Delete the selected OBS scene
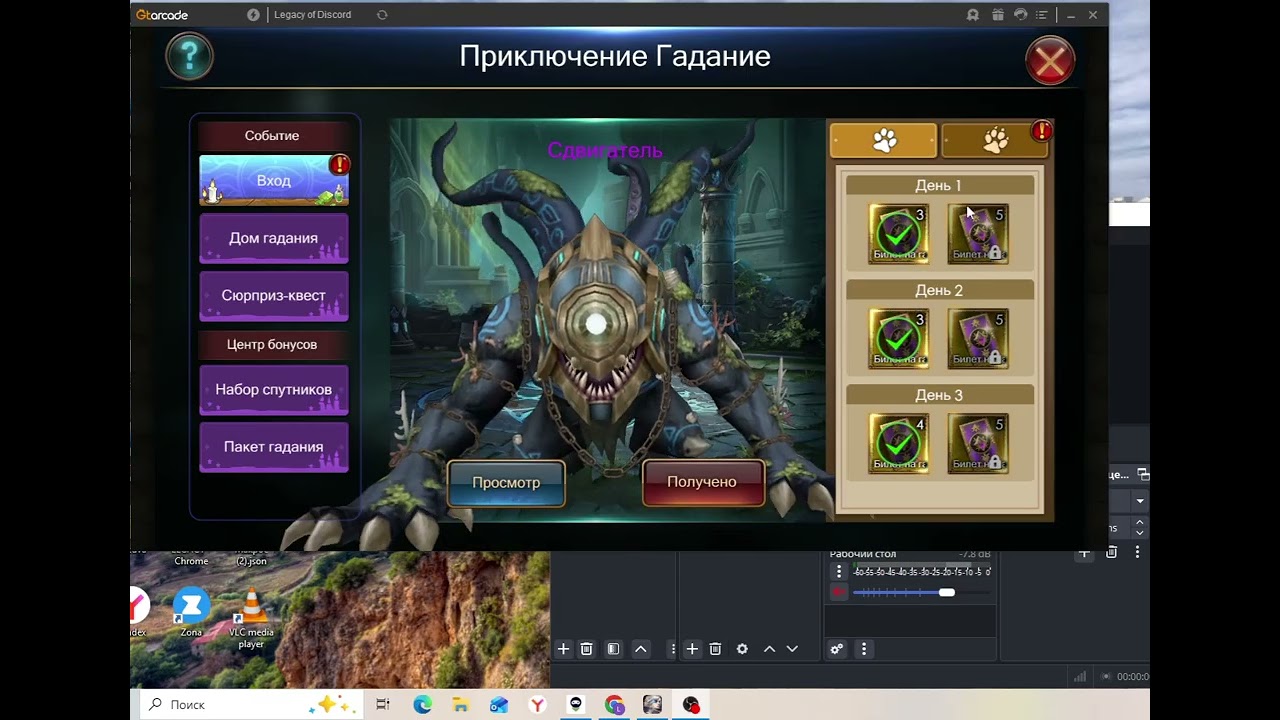Image resolution: width=1280 pixels, height=720 pixels. [587, 649]
